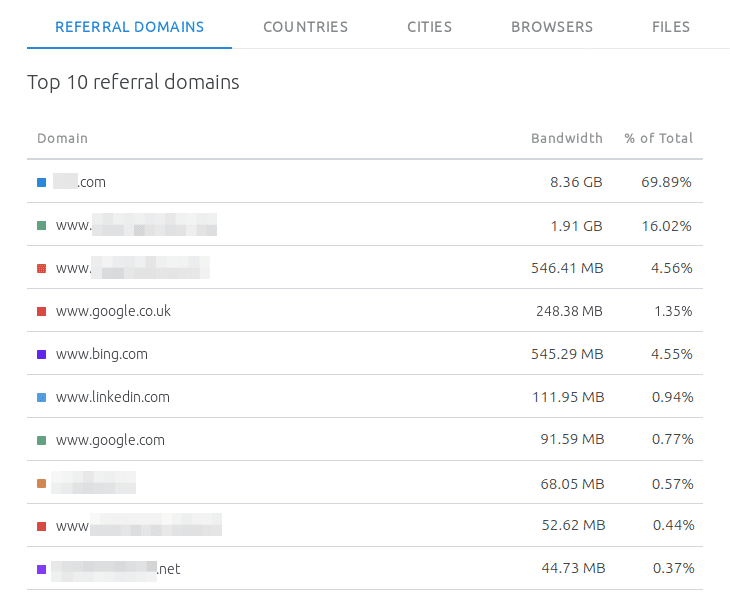
Task: Click the blue swatch next to www.linkedin.com
Action: (41, 397)
